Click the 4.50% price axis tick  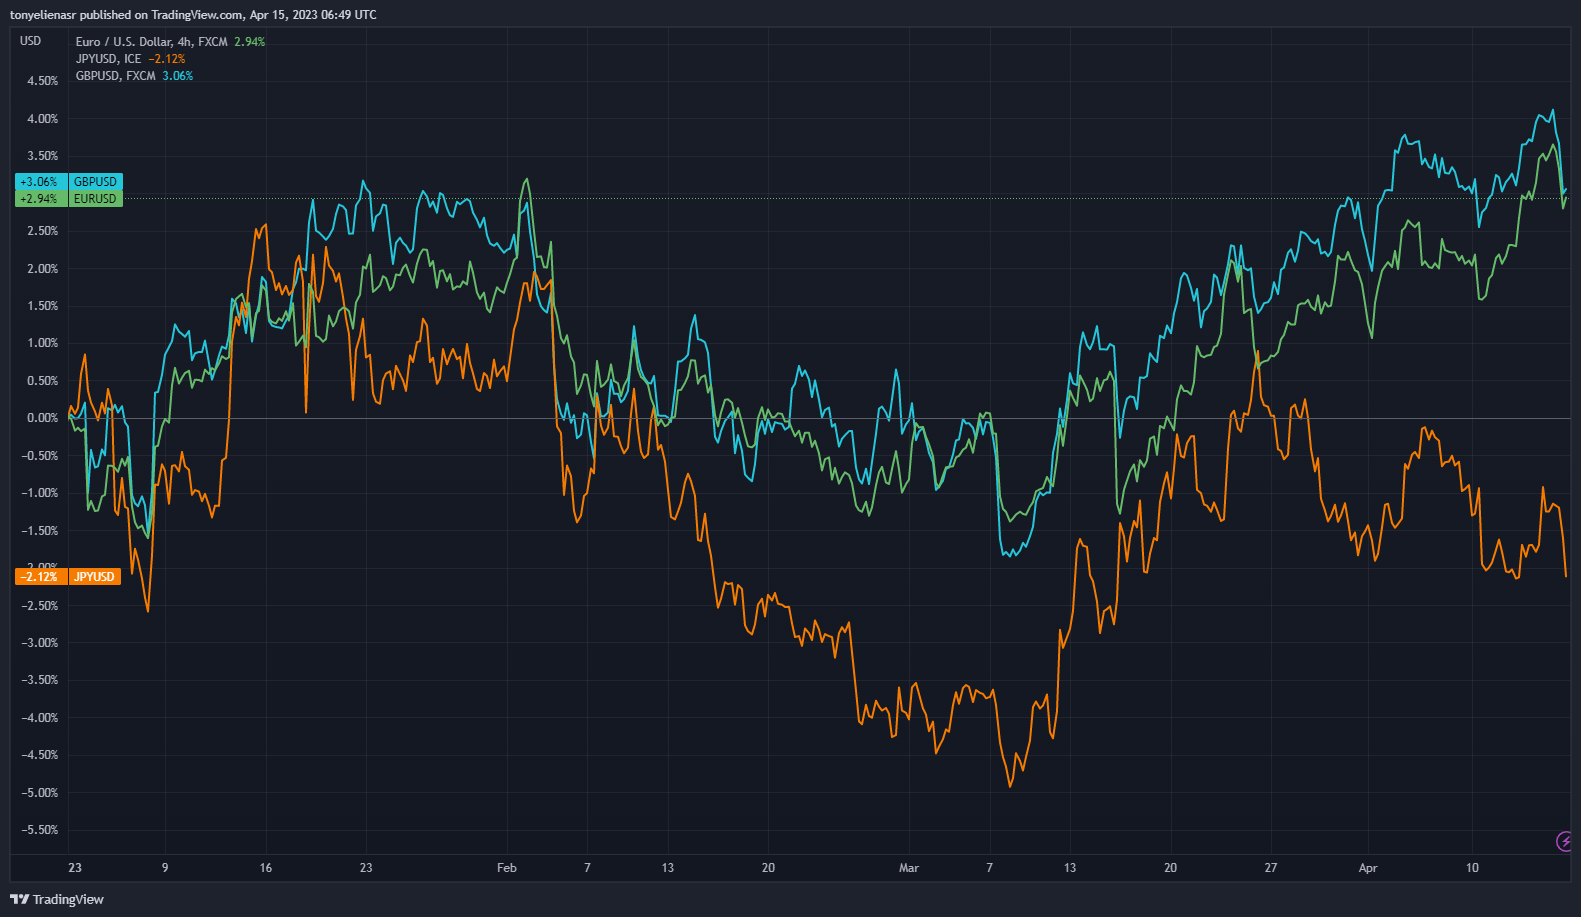tap(43, 81)
